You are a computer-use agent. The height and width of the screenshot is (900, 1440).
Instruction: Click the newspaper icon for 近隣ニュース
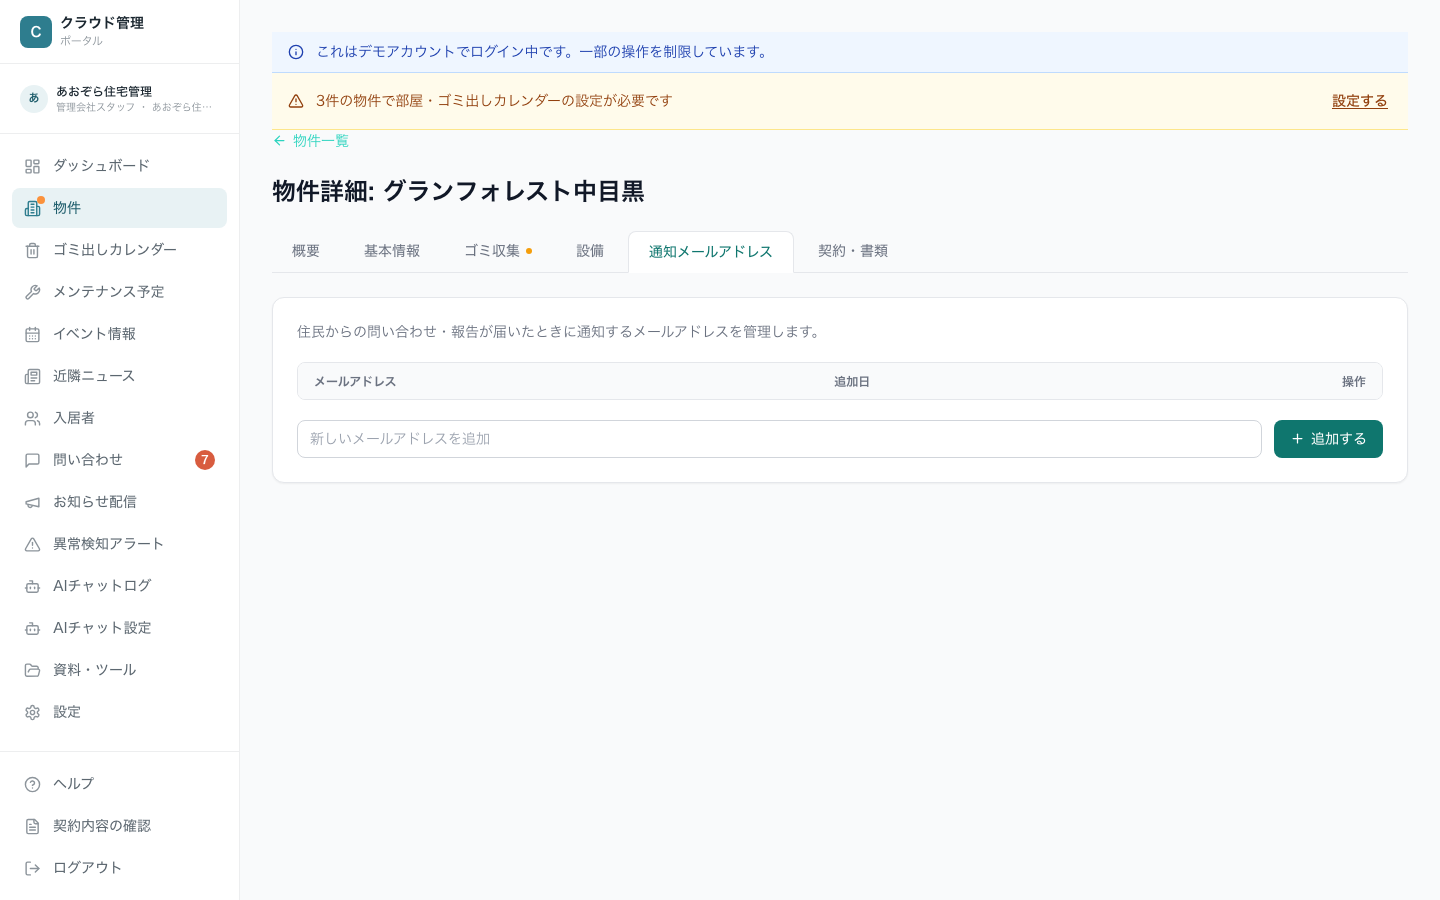coord(32,376)
